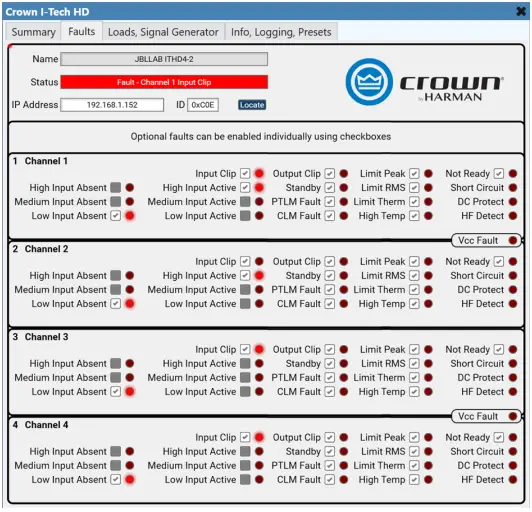The image size is (532, 512).
Task: Click Channel 1 Short Circuit indicator
Action: (x=513, y=188)
